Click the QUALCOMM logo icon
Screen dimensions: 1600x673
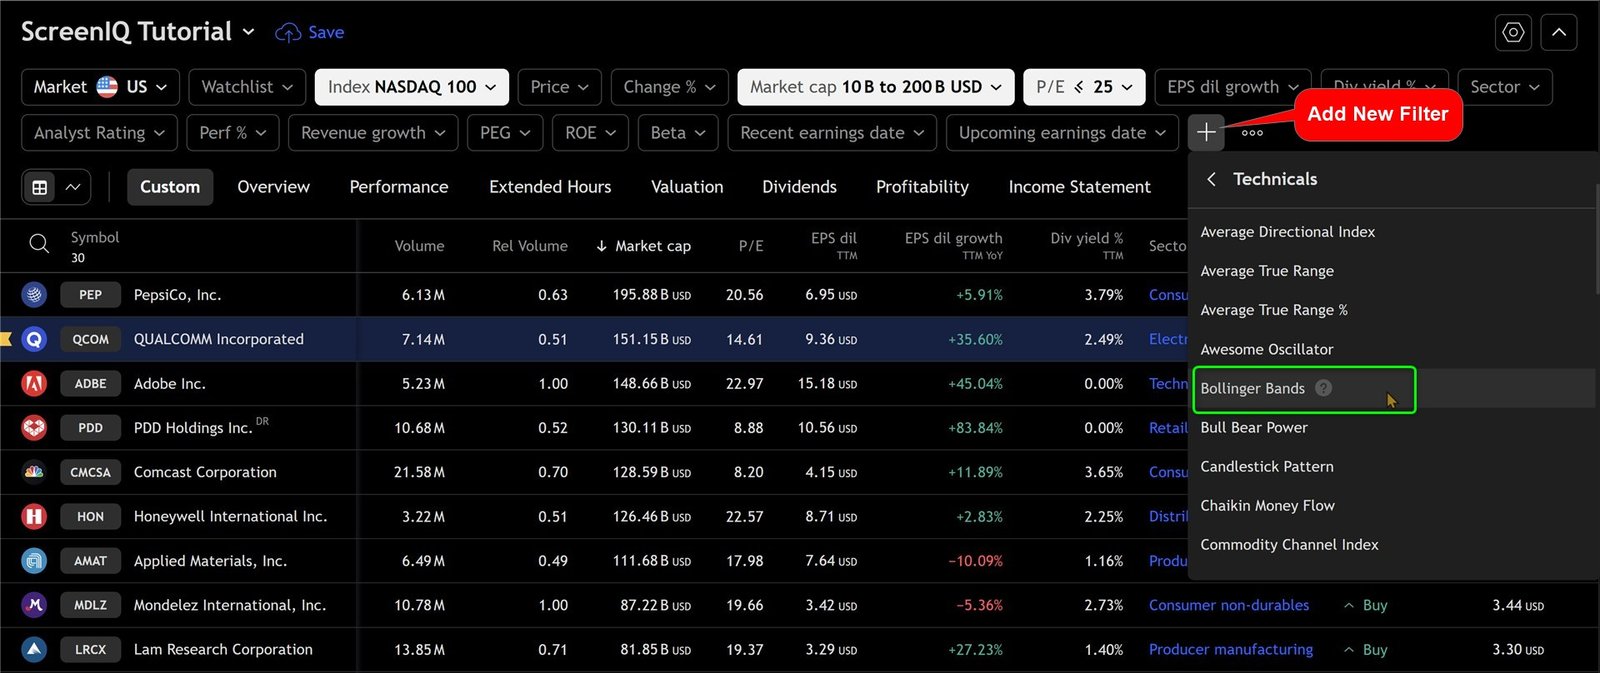[34, 339]
